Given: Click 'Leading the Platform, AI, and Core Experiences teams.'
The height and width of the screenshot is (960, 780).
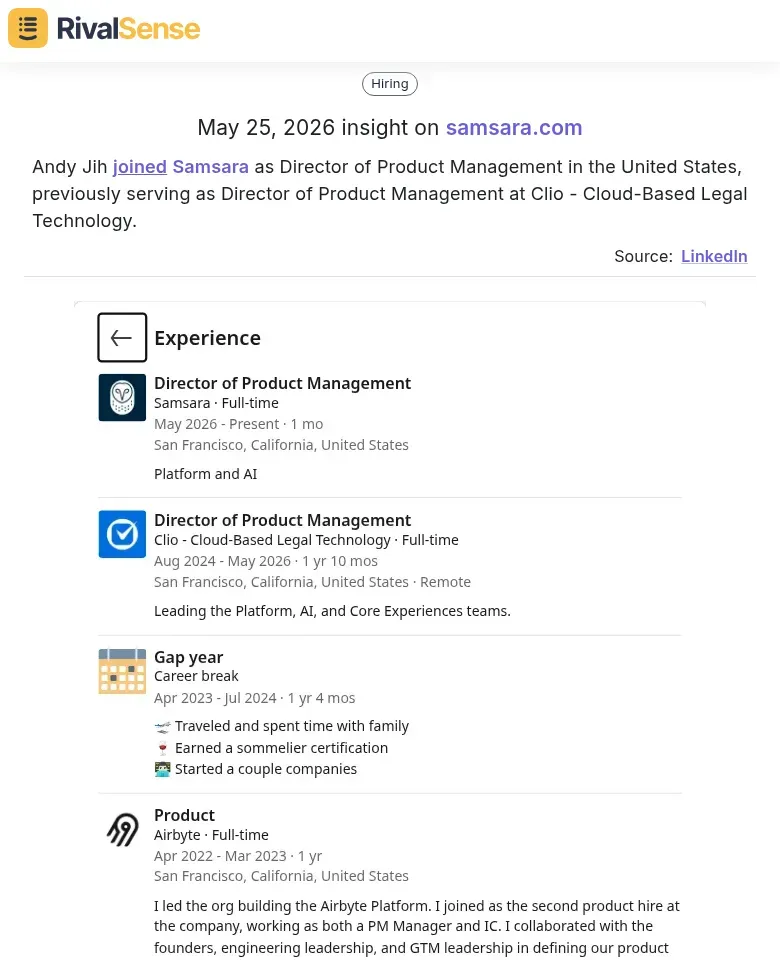Looking at the screenshot, I should tap(332, 611).
